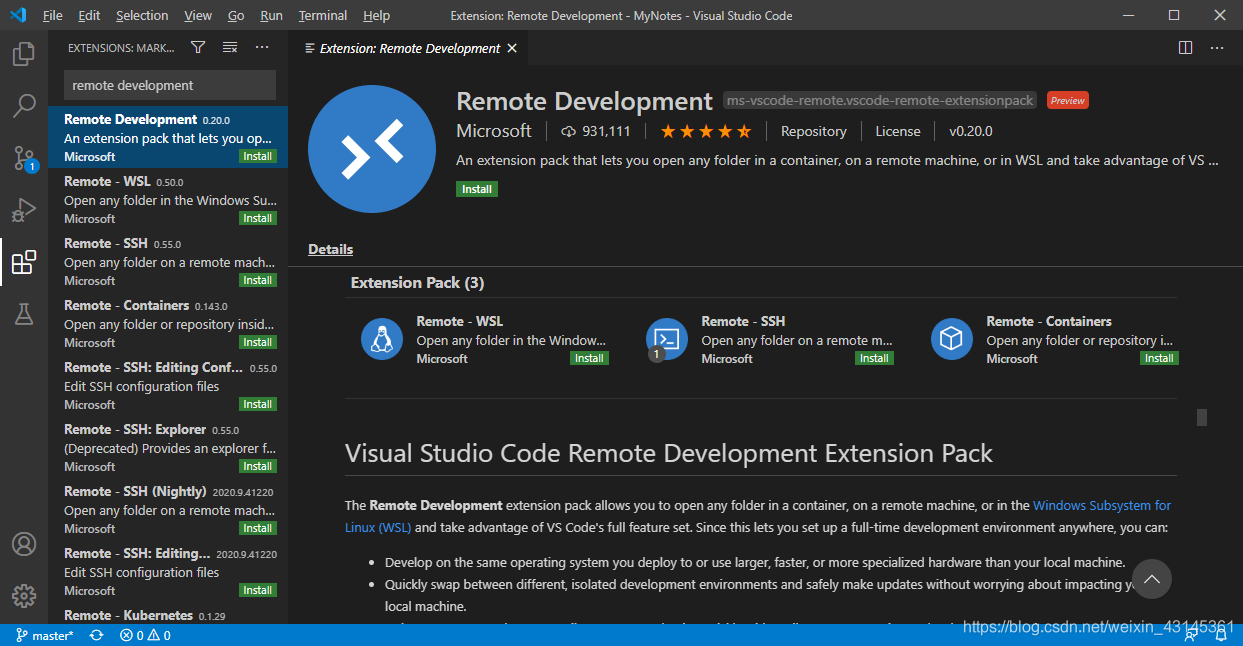This screenshot has height=646, width=1243.
Task: Open errors and warnings in status bar
Action: pyautogui.click(x=145, y=635)
